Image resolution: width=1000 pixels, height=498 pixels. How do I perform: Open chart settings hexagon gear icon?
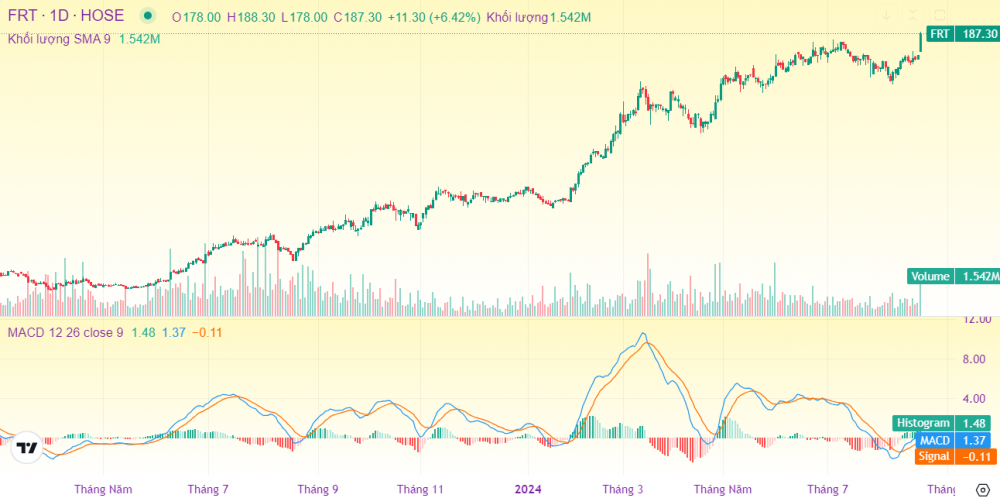click(983, 489)
